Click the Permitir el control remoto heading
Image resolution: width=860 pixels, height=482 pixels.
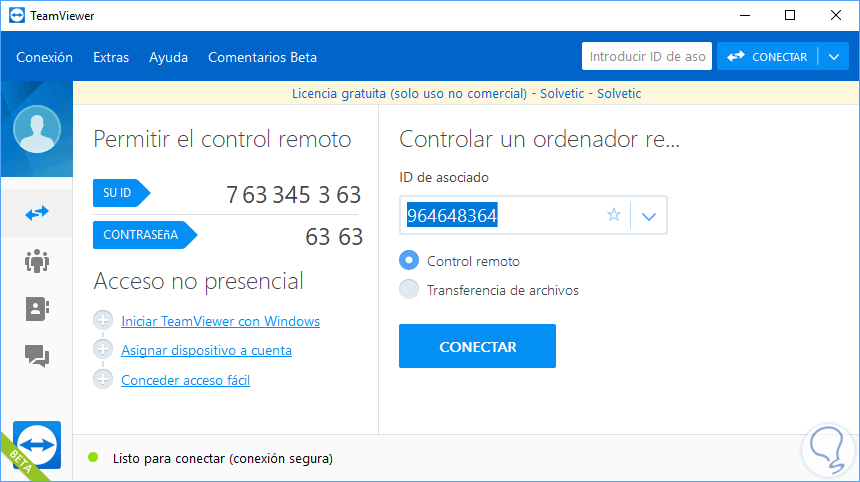(222, 139)
